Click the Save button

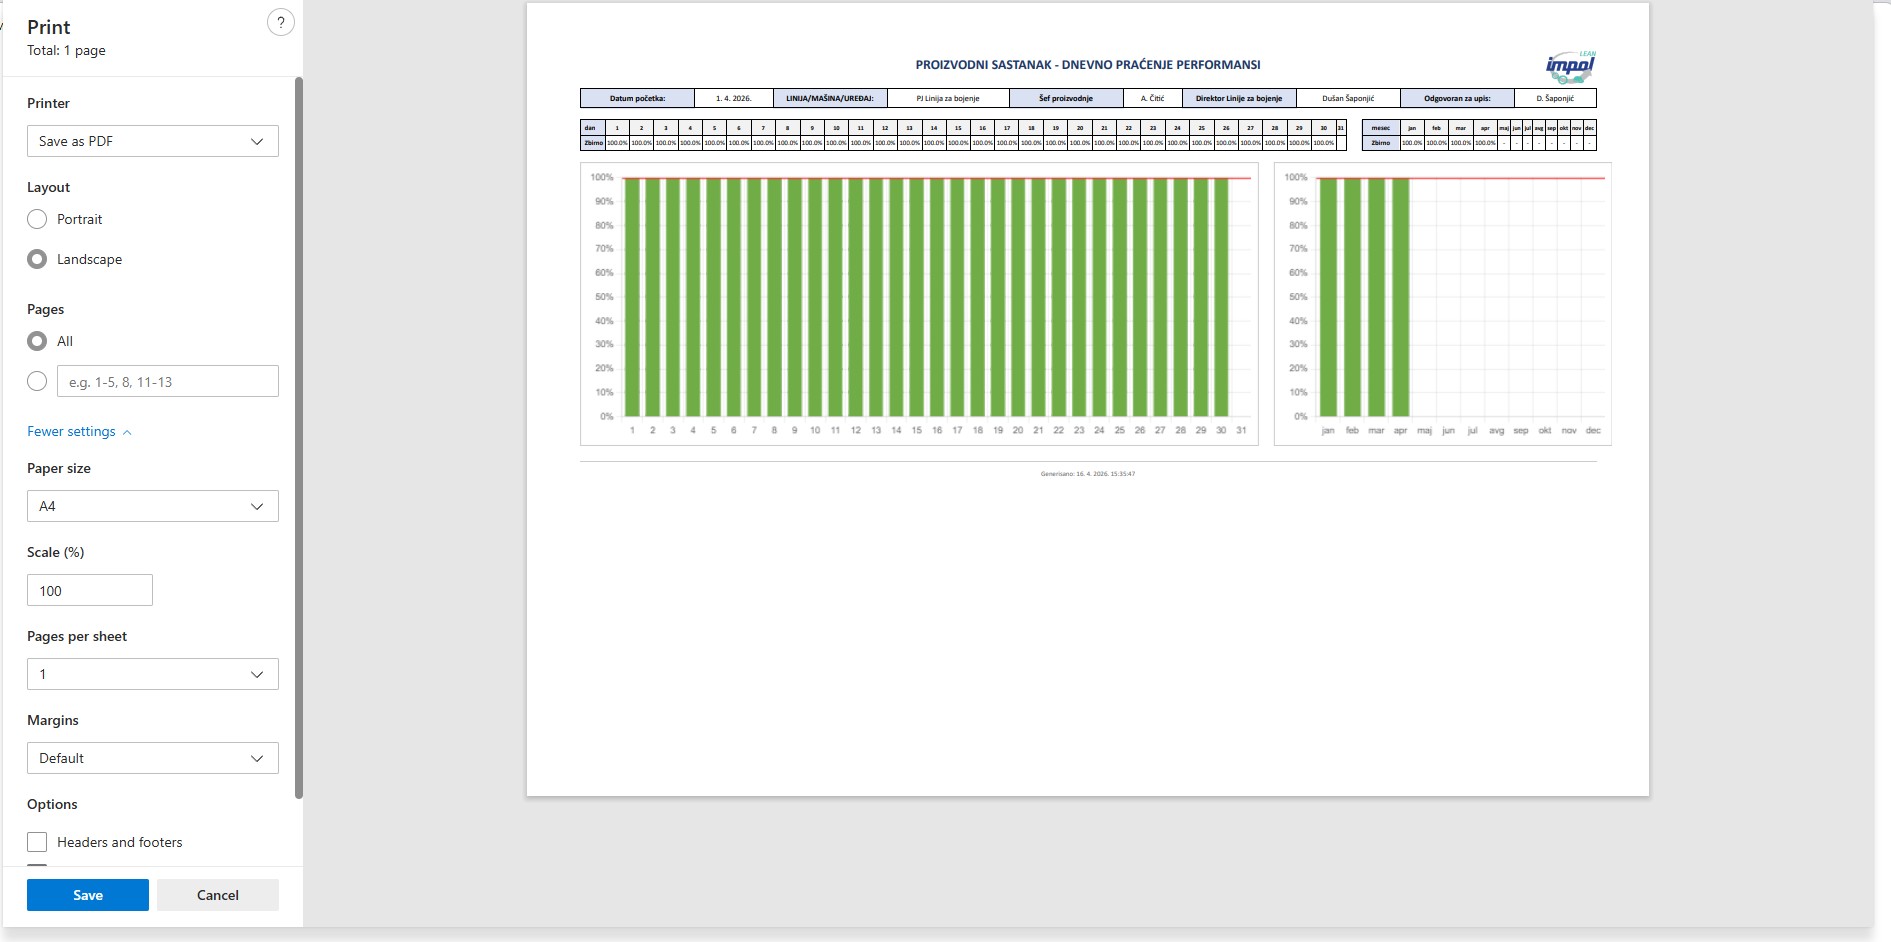pyautogui.click(x=88, y=895)
